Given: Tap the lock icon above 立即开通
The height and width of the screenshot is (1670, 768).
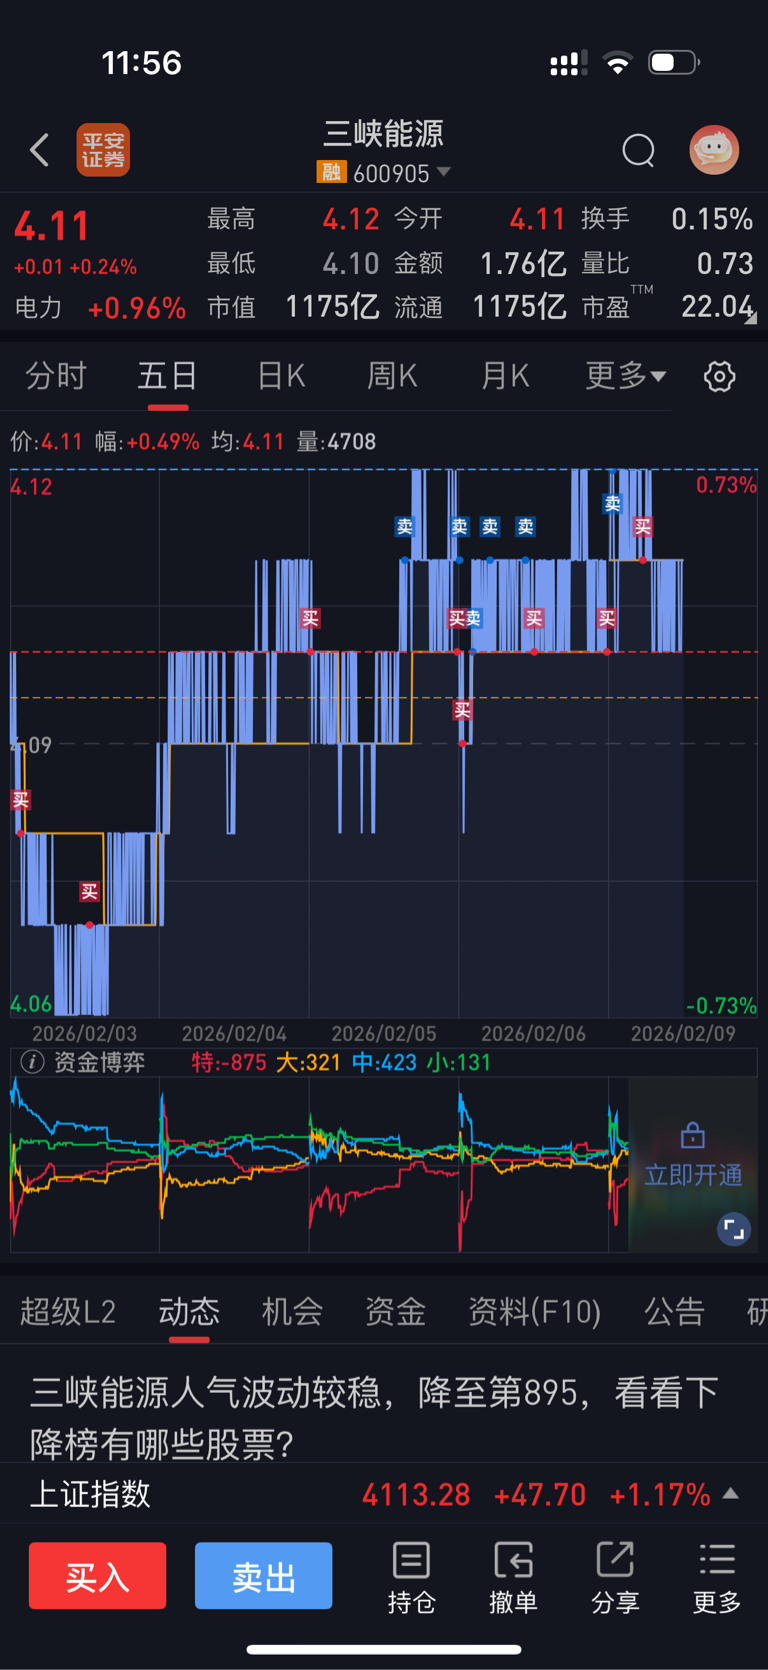Looking at the screenshot, I should (x=692, y=1136).
